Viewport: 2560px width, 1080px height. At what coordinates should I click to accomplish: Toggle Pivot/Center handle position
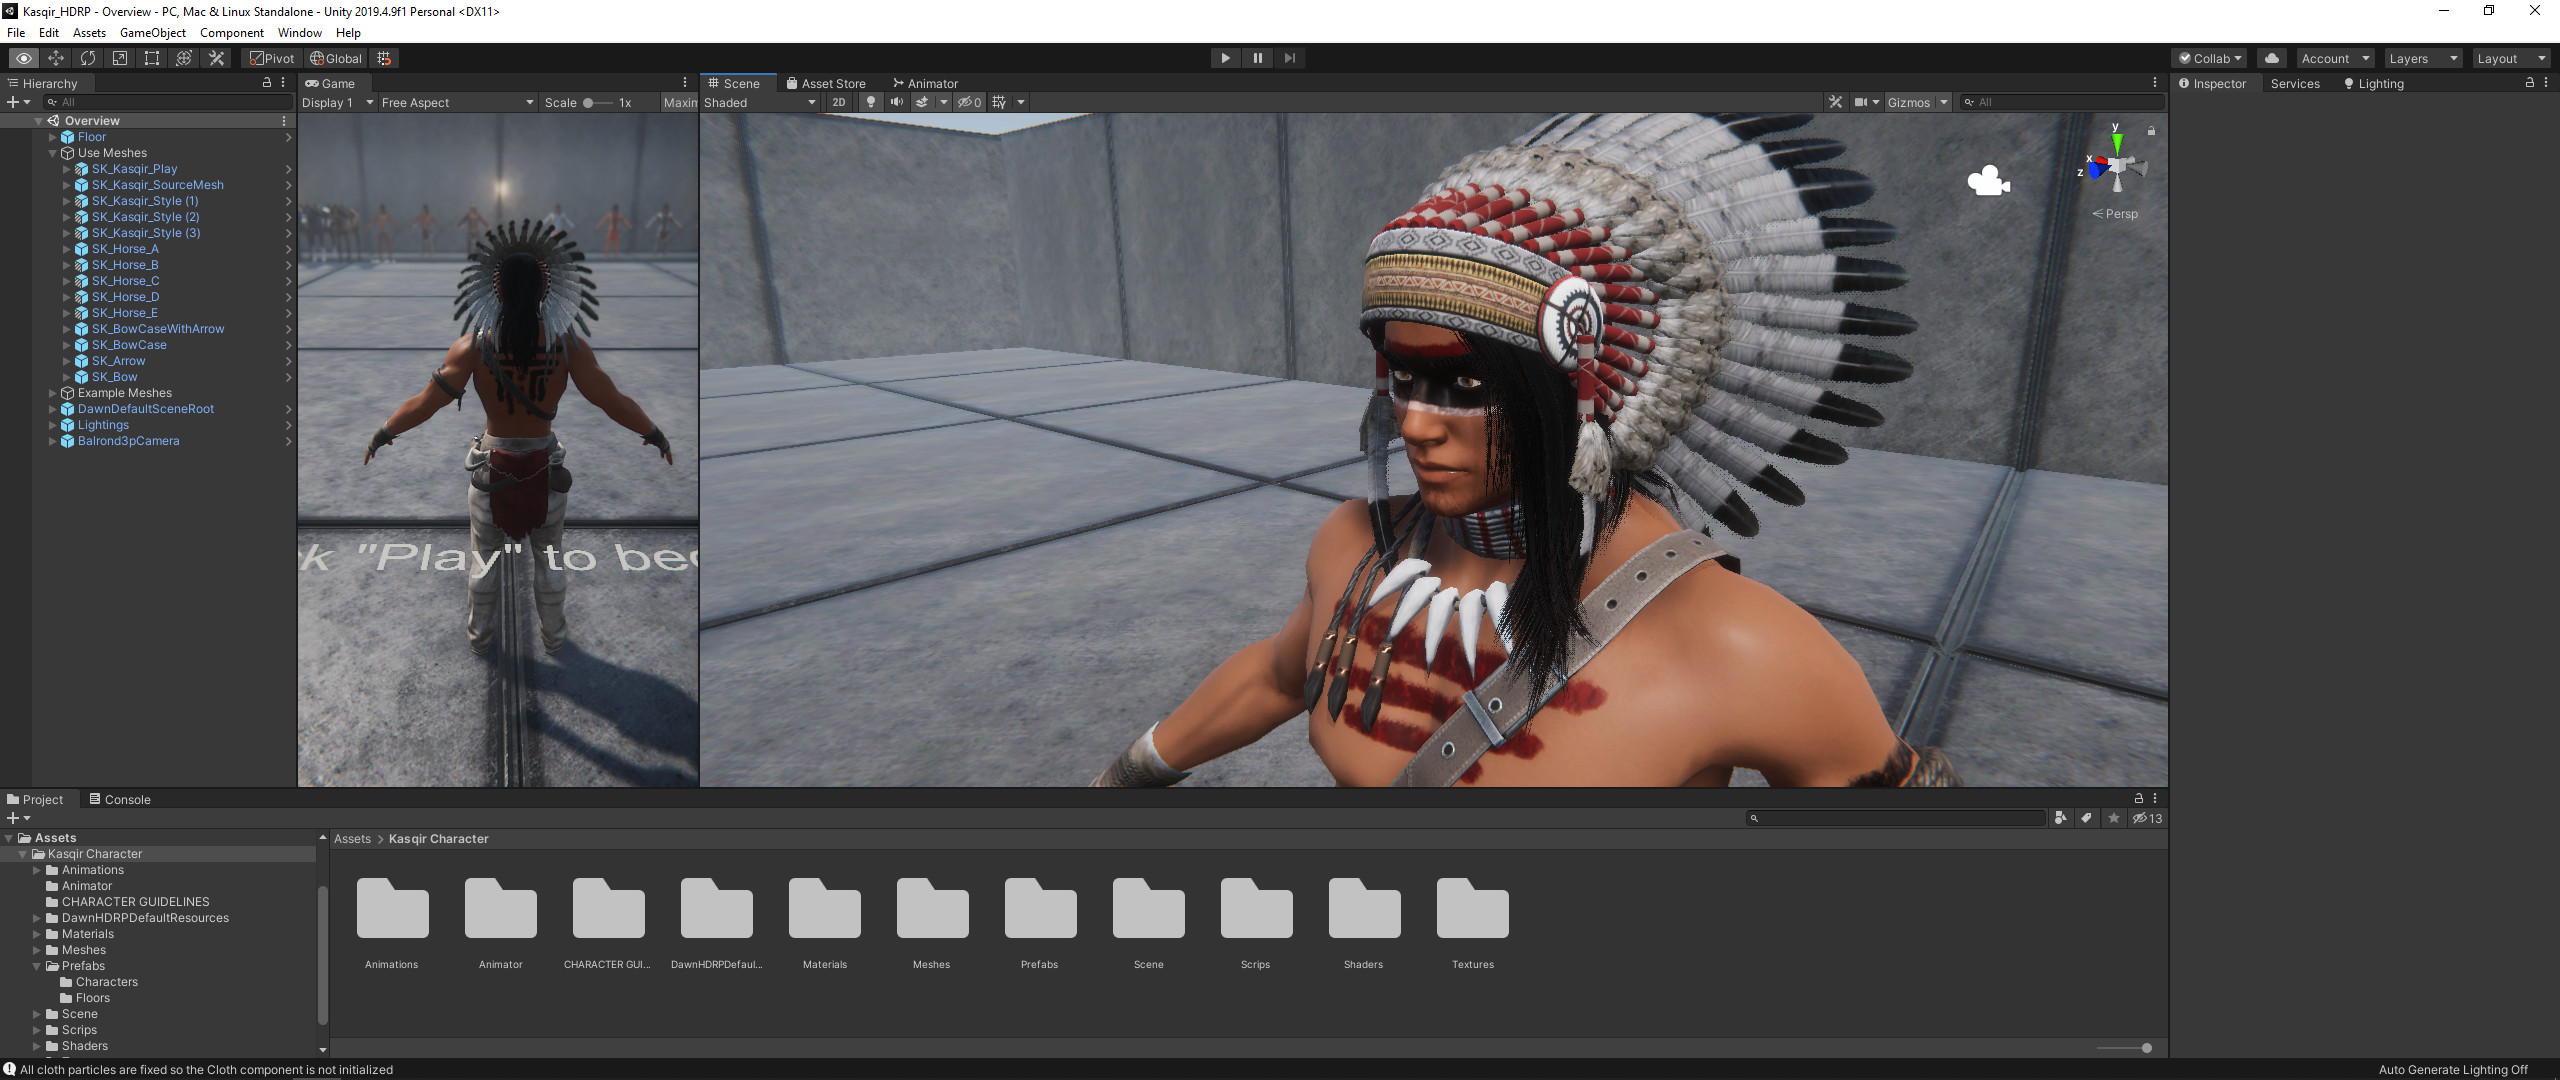pyautogui.click(x=272, y=58)
